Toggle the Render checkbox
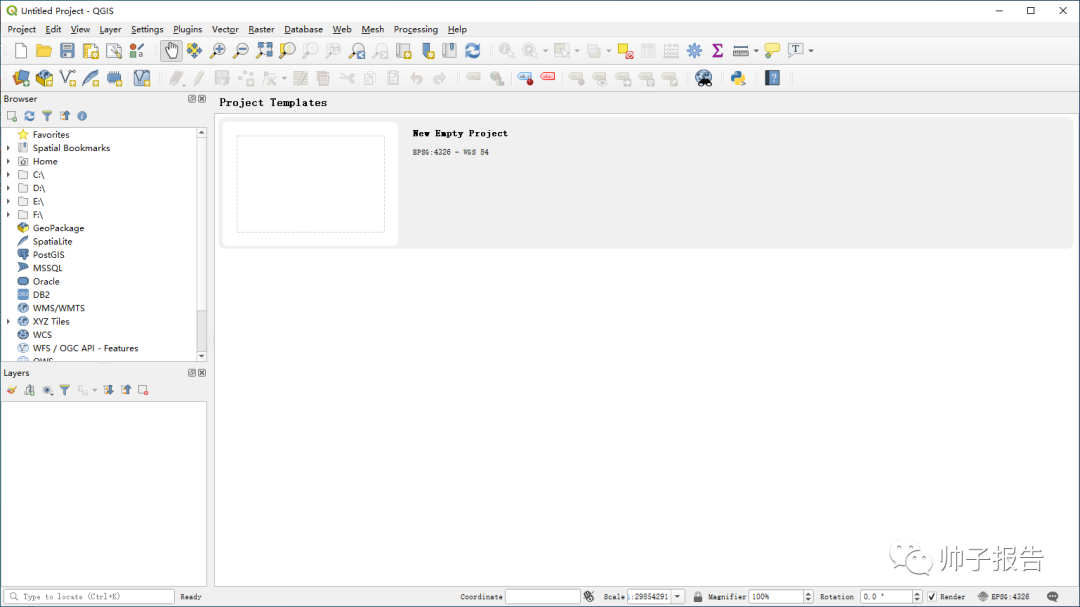The image size is (1080, 607). (932, 597)
